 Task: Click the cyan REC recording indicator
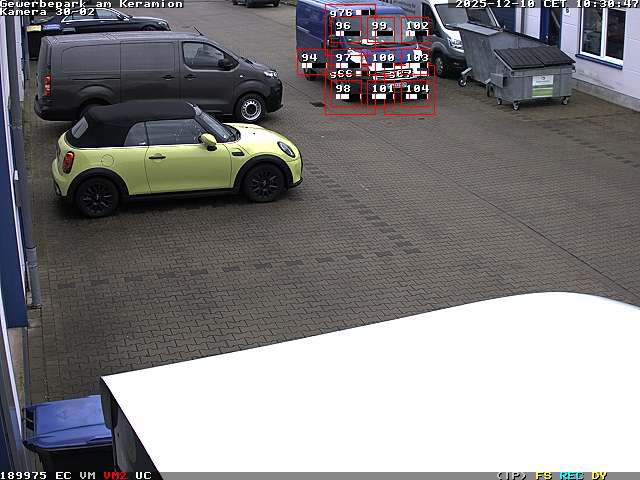571,475
